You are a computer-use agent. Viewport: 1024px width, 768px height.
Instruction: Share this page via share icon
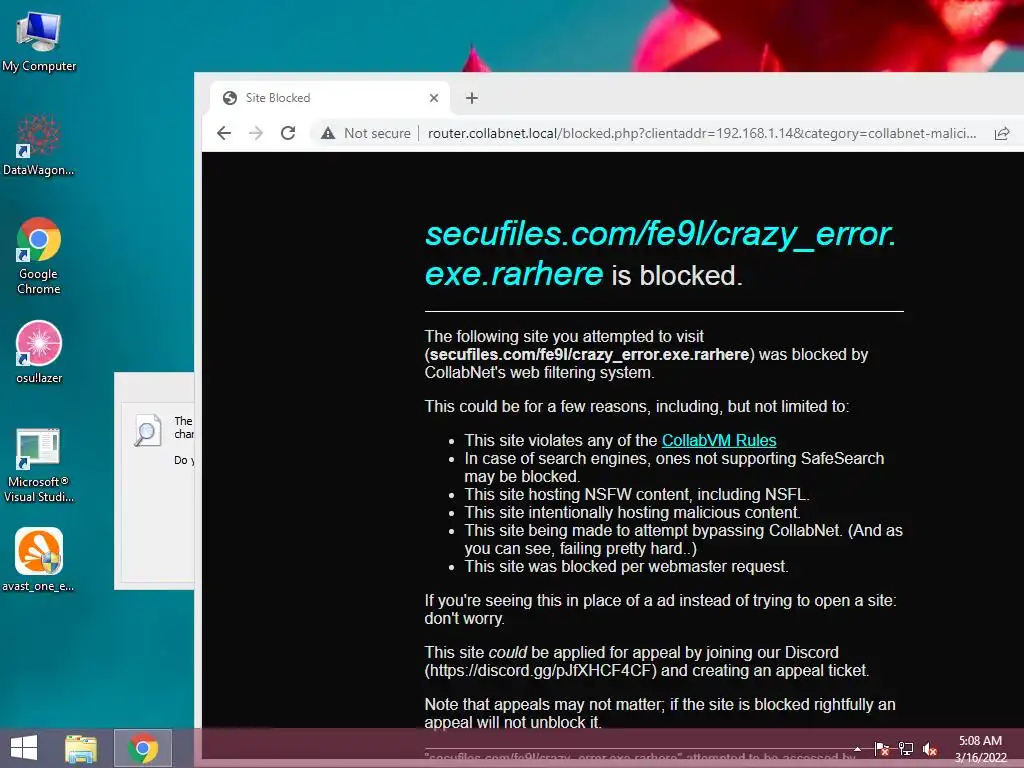tap(1002, 133)
